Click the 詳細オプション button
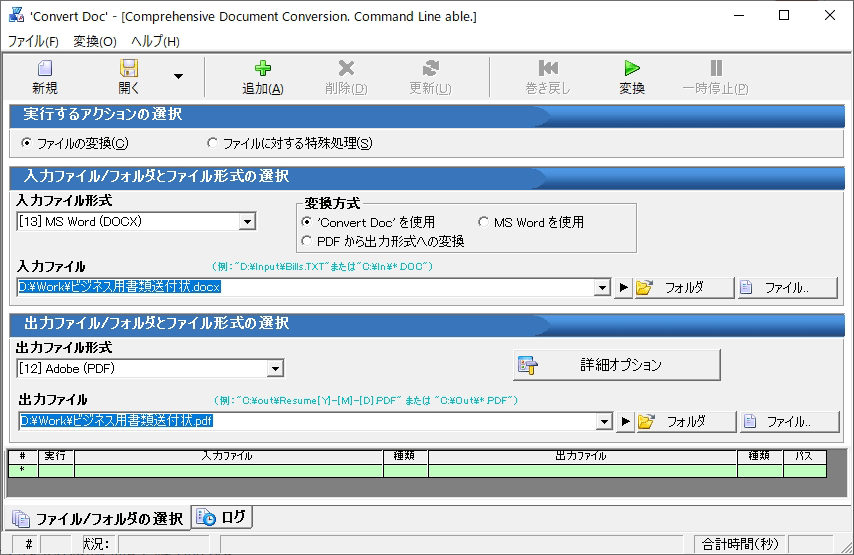Image resolution: width=854 pixels, height=555 pixels. (x=617, y=365)
